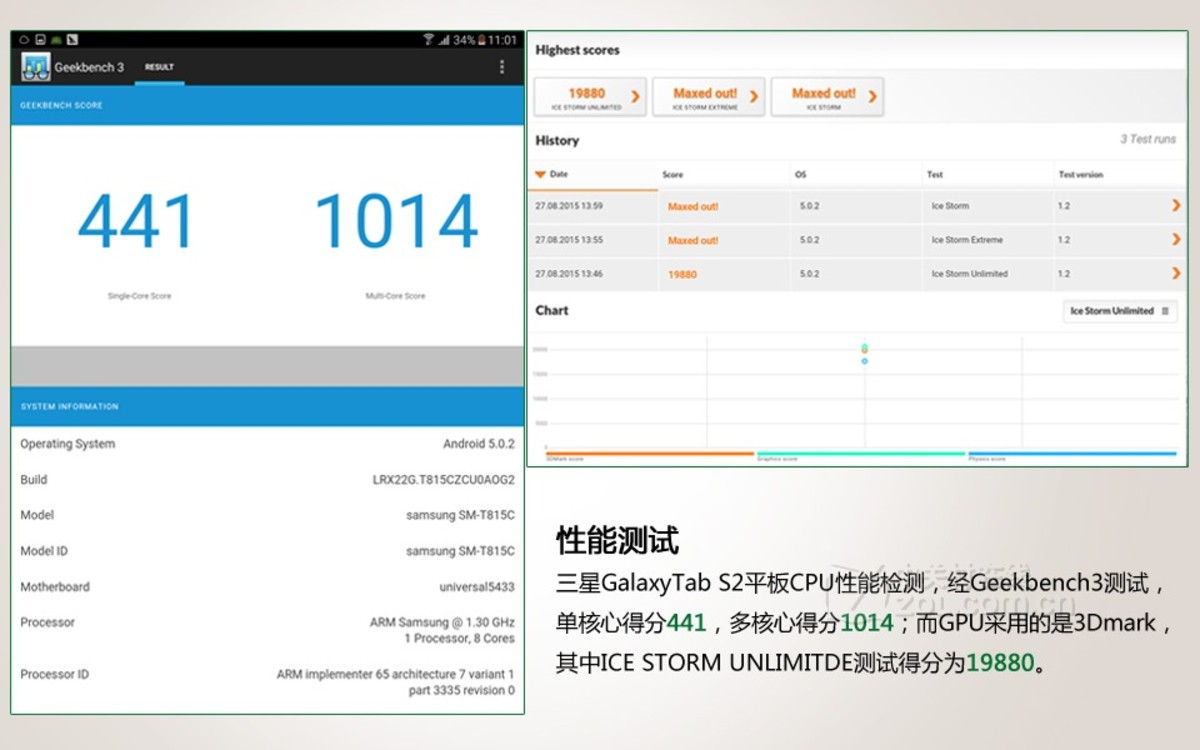This screenshot has width=1200, height=750.
Task: Click the 19880 Ice Storm Unlimited highest score card
Action: click(590, 96)
